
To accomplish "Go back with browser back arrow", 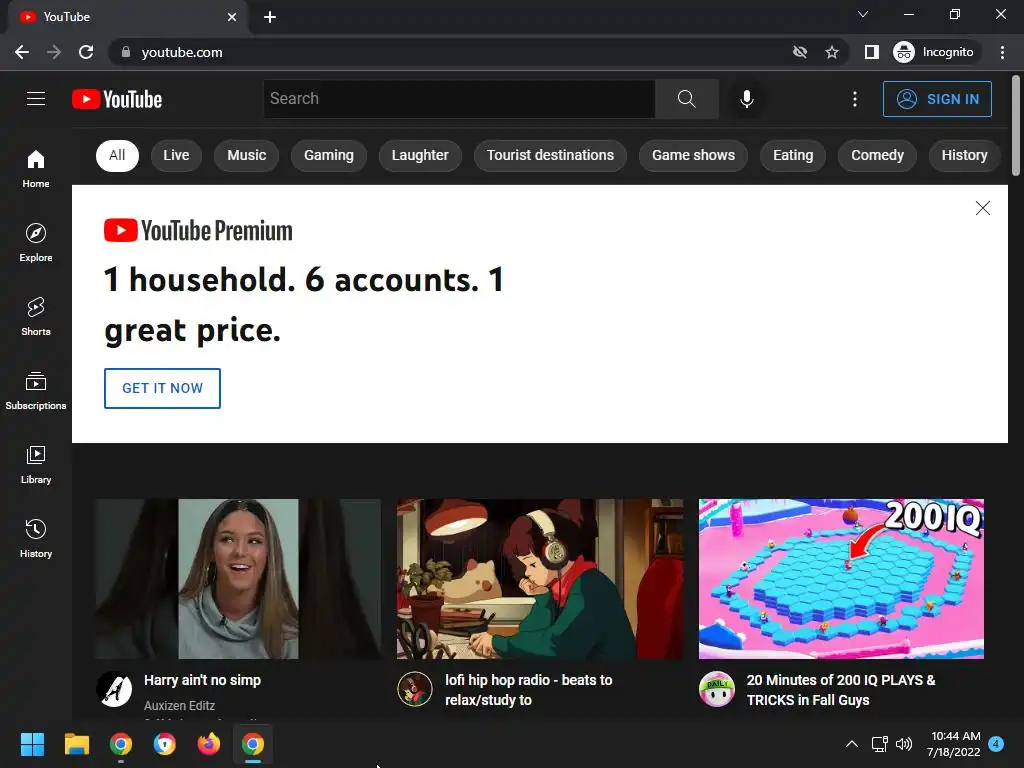I will (x=22, y=52).
